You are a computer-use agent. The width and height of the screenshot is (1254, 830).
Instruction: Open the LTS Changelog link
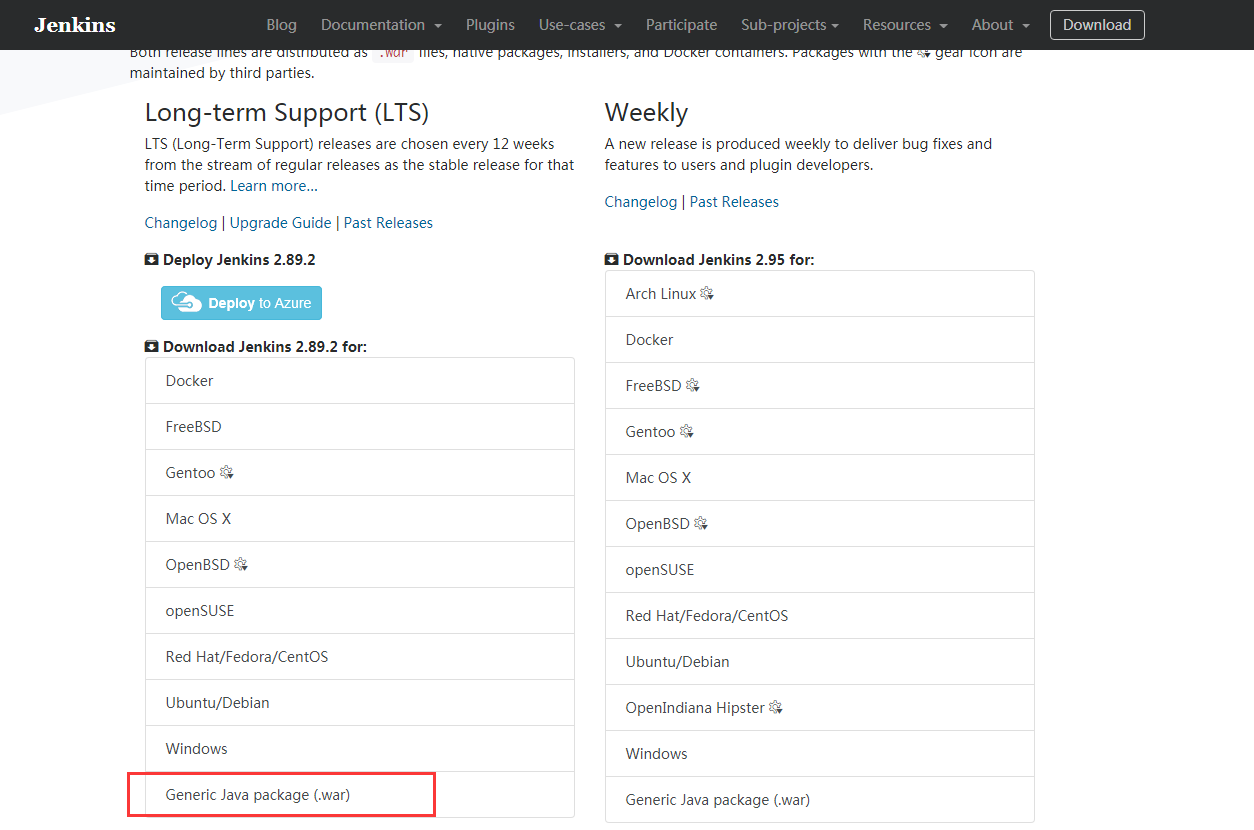[181, 223]
